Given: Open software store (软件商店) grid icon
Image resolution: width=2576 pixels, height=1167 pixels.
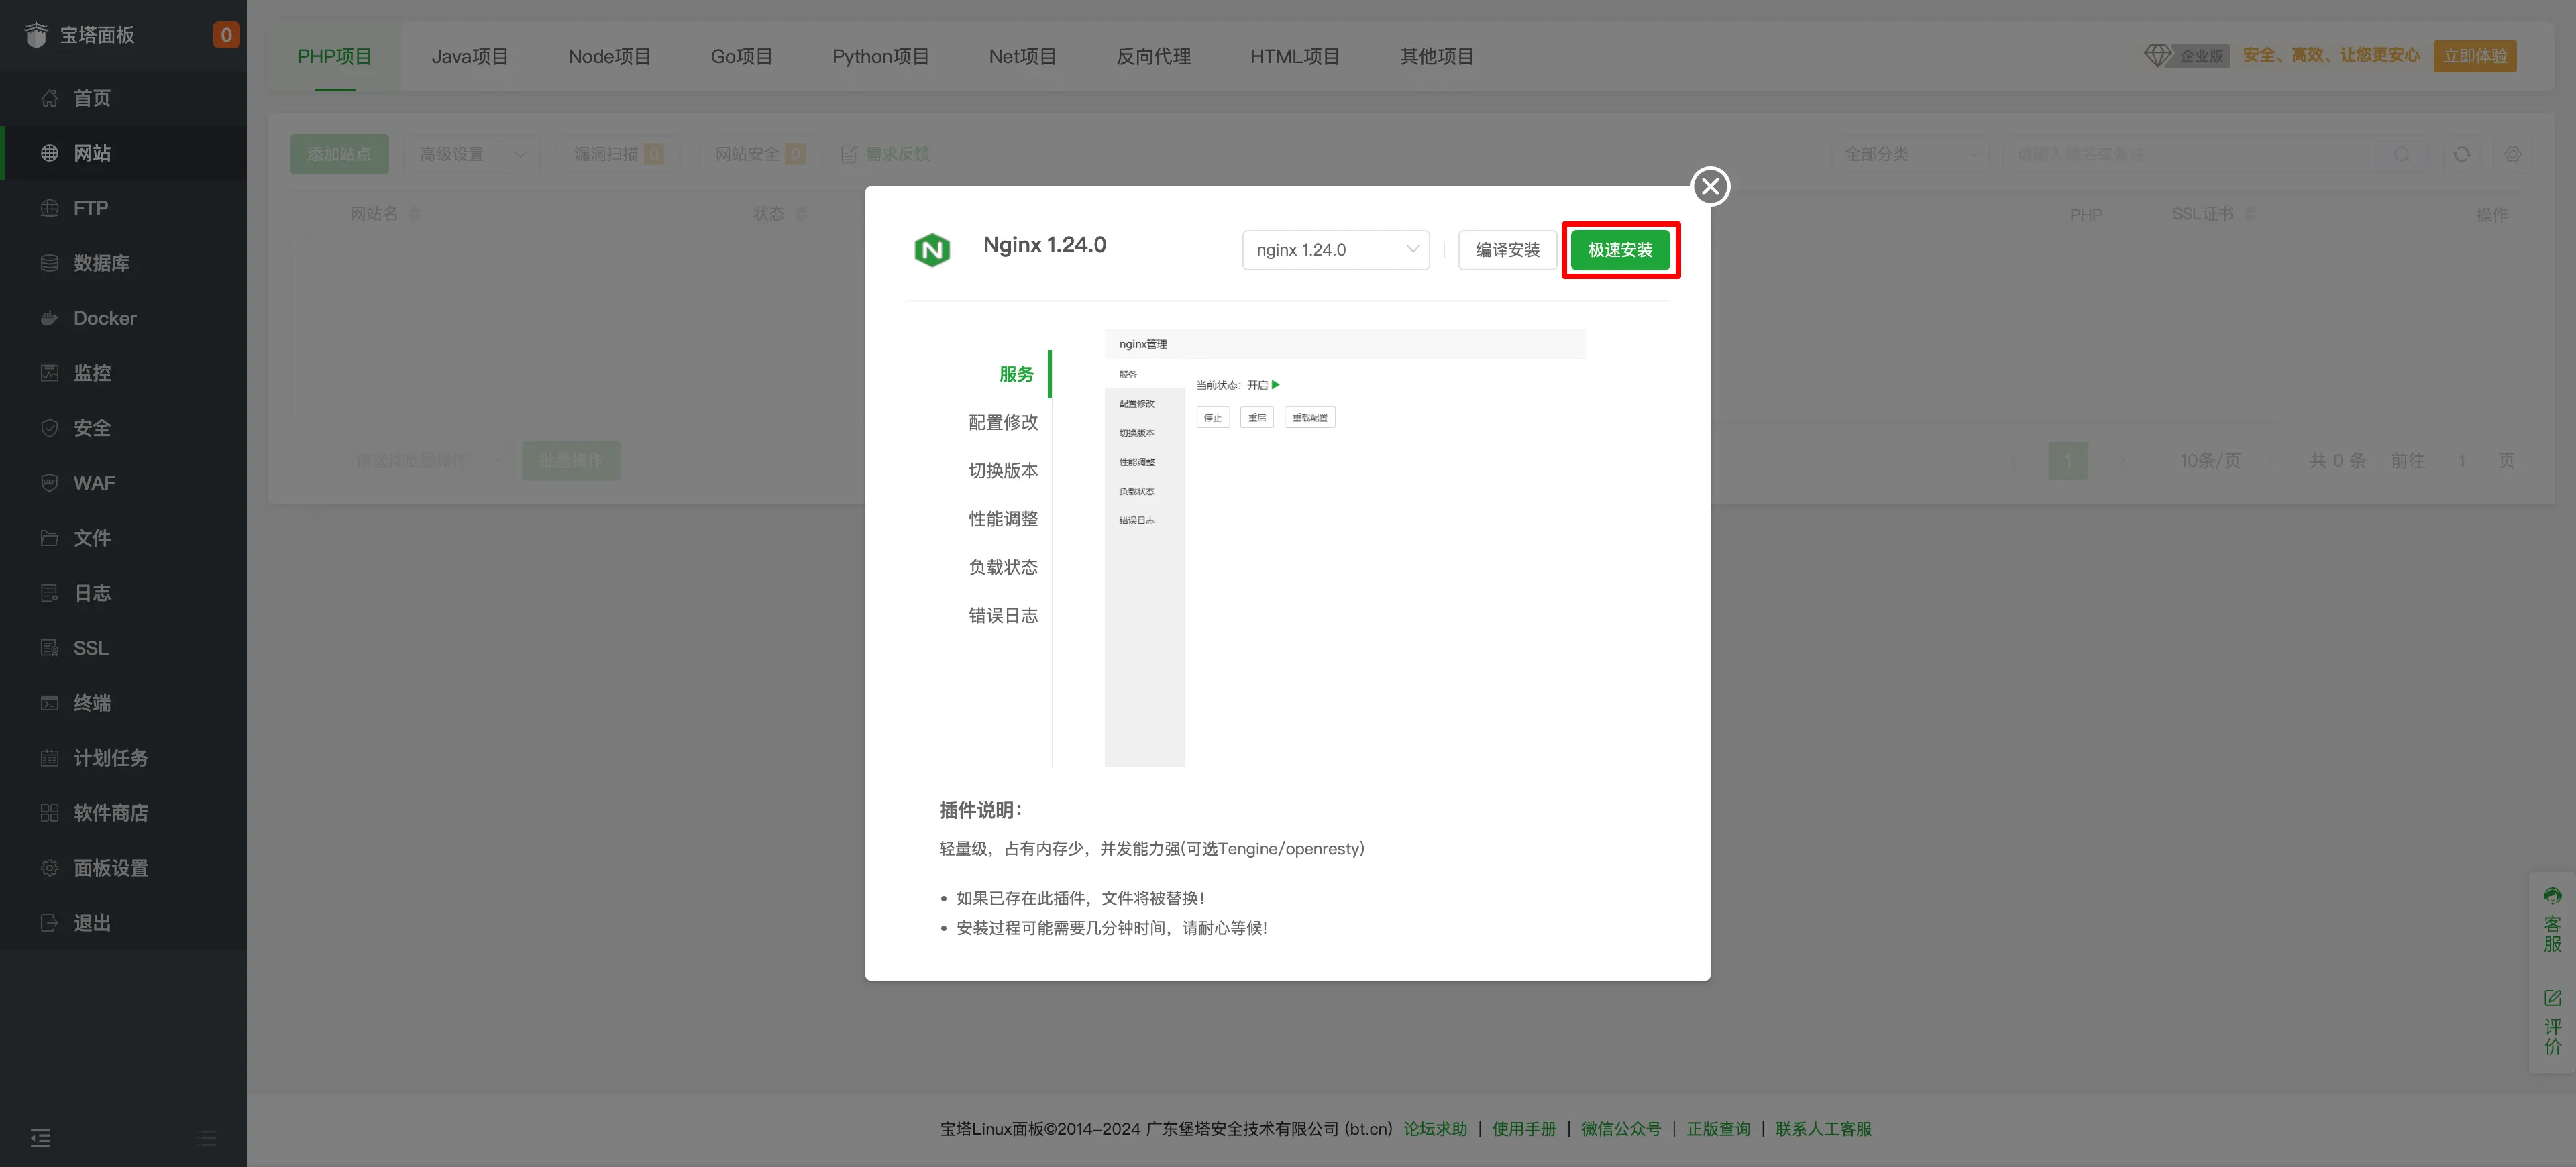Looking at the screenshot, I should pos(49,813).
